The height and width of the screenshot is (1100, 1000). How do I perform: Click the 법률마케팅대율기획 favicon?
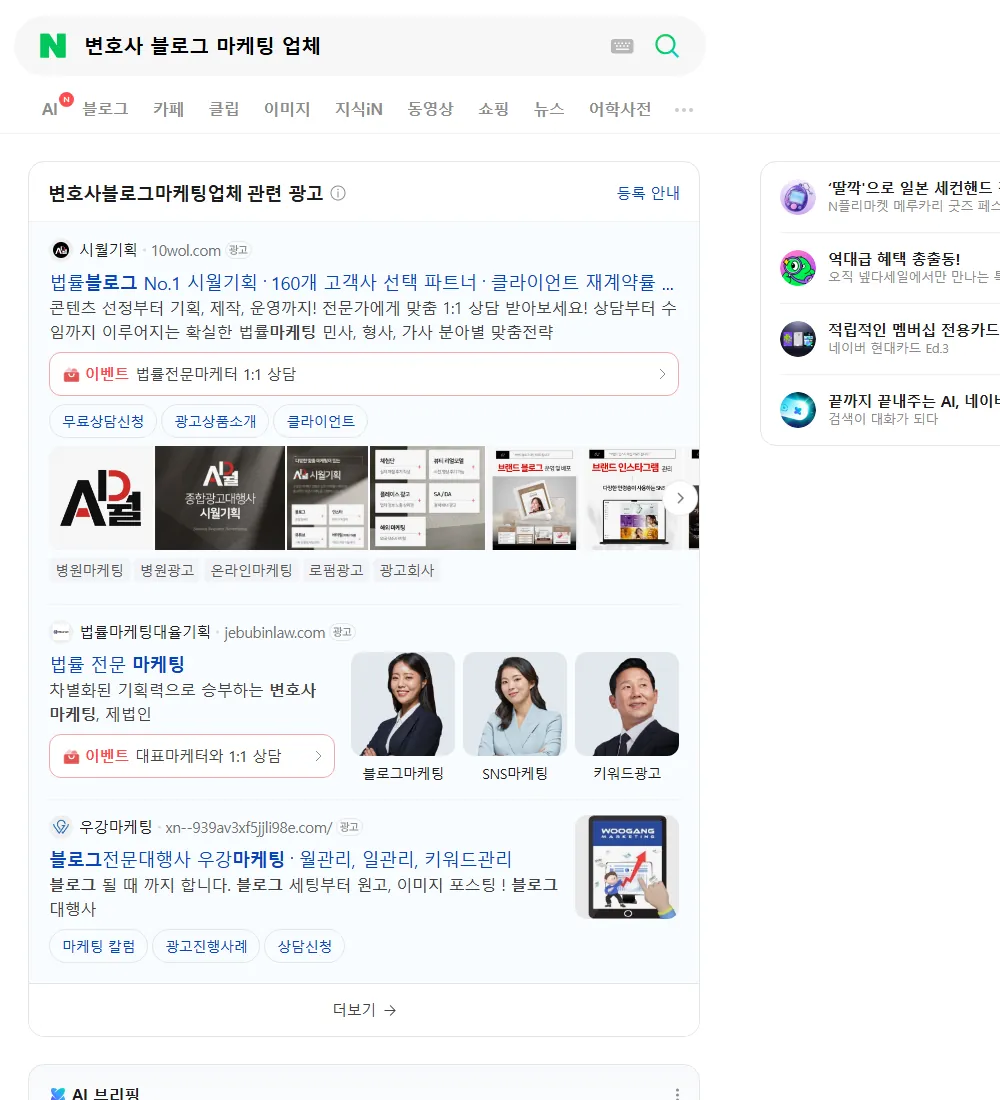pos(61,632)
